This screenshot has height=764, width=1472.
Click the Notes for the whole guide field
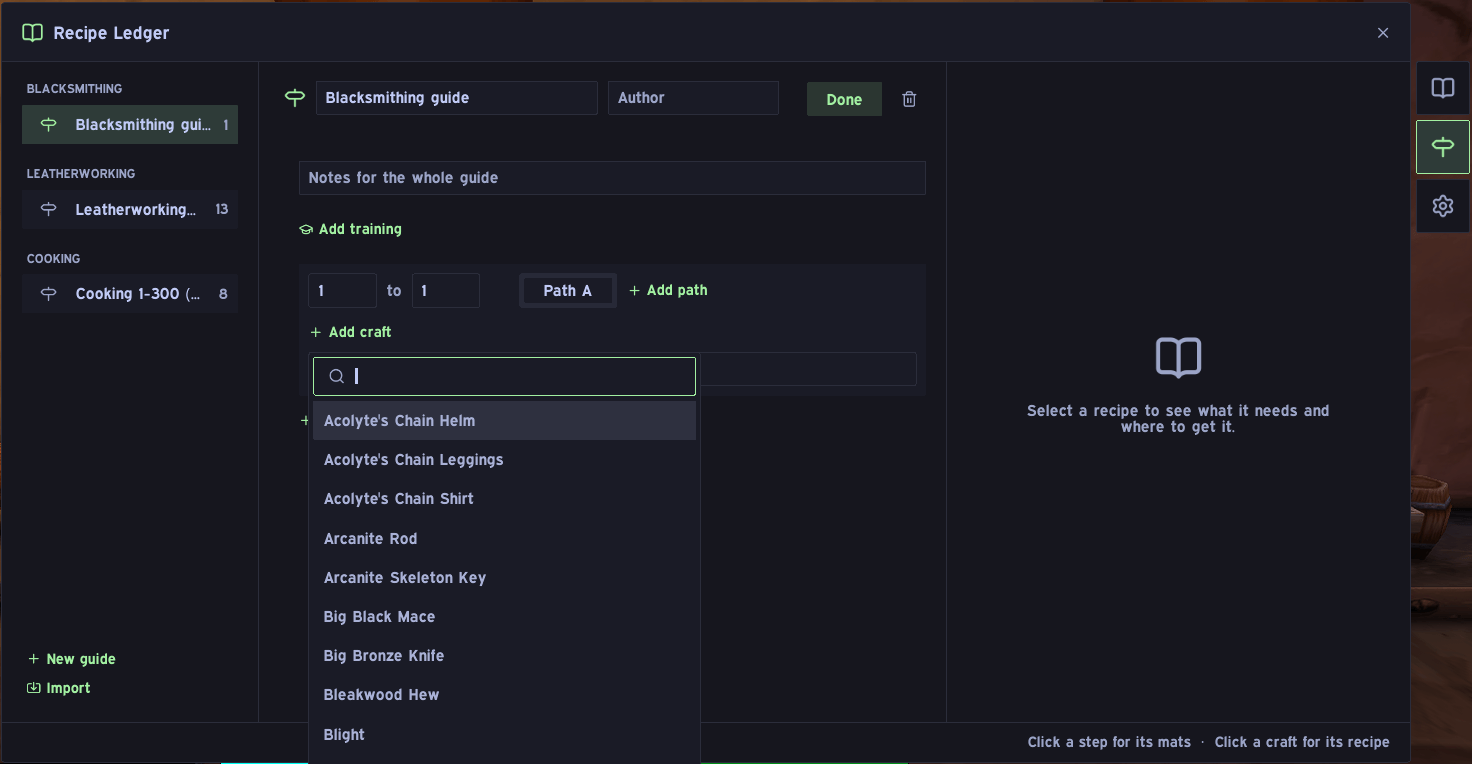[612, 178]
